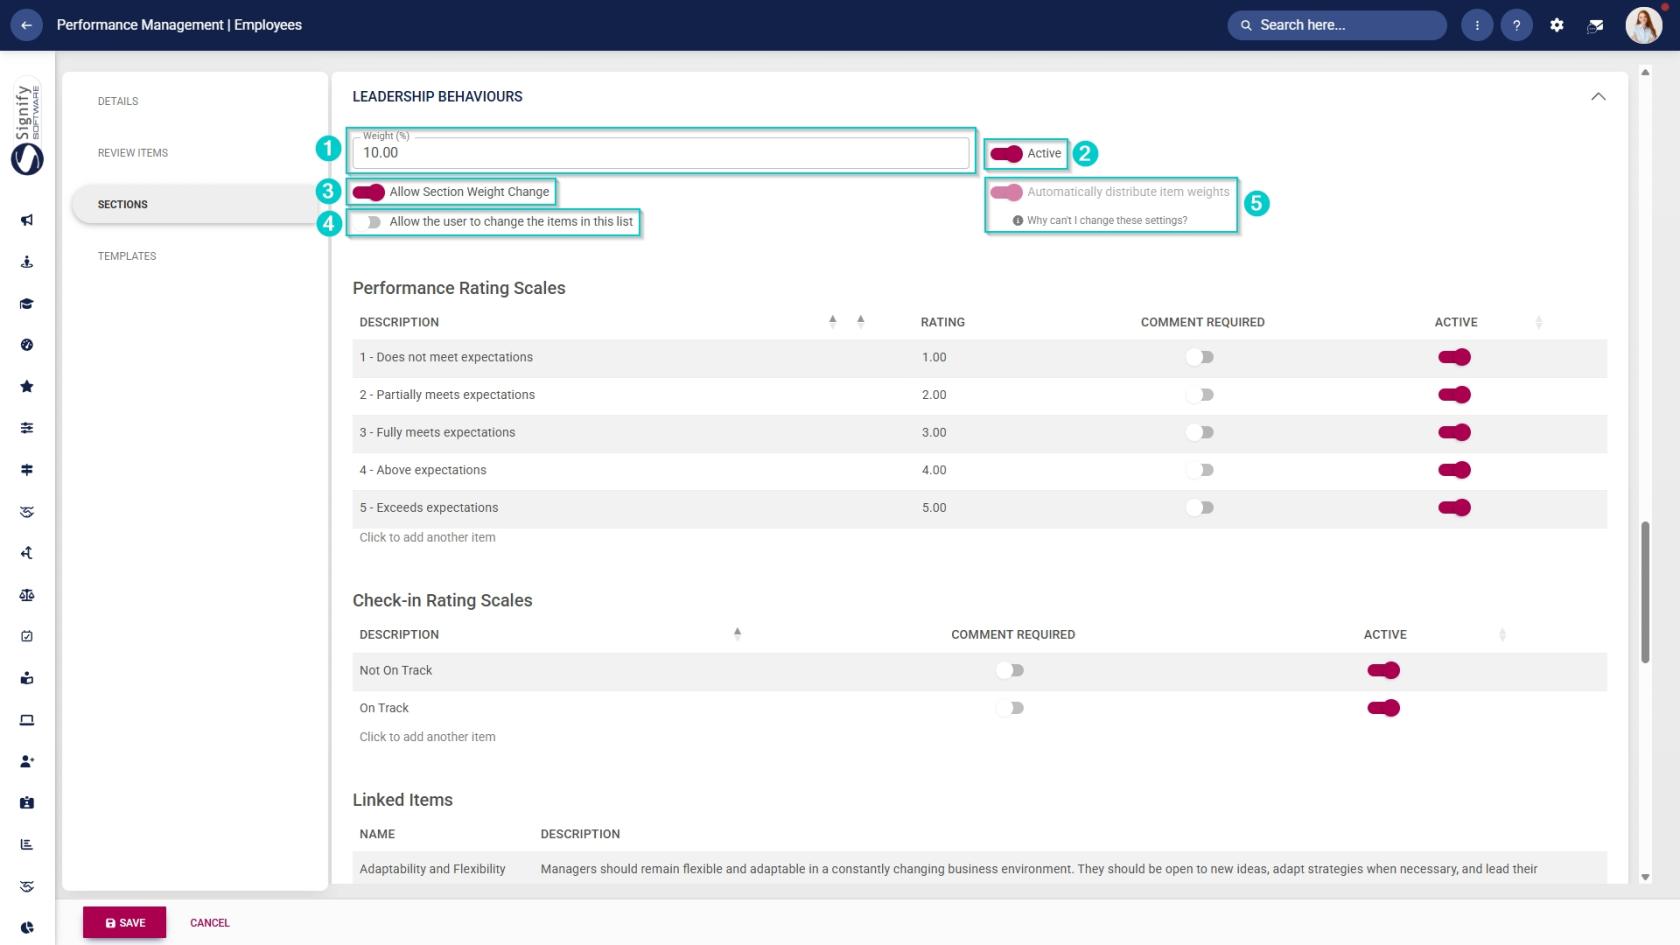Image resolution: width=1680 pixels, height=945 pixels.
Task: Click the Weight (%) input field
Action: click(661, 152)
